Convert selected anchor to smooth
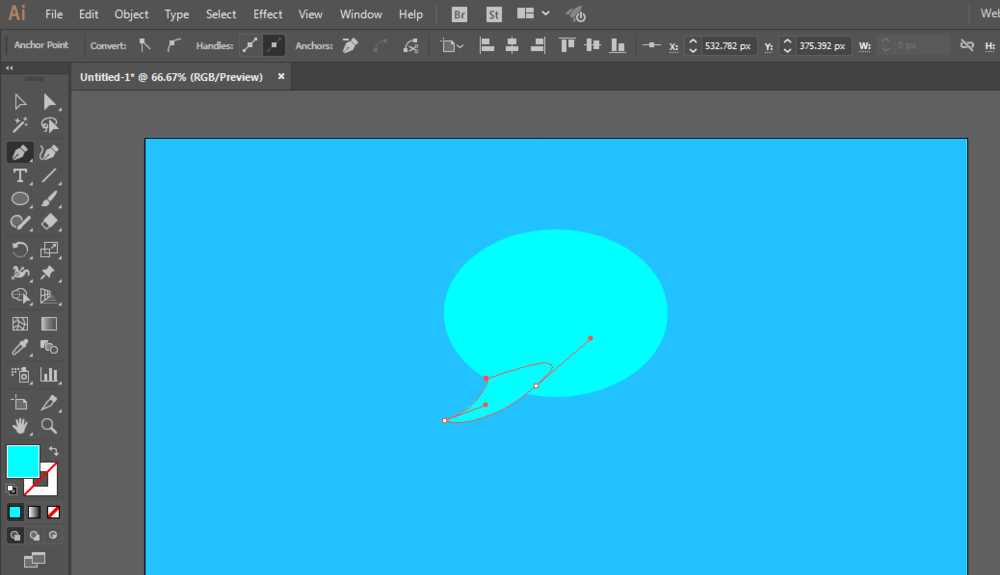Screen dimensions: 1000x575 [x=173, y=45]
